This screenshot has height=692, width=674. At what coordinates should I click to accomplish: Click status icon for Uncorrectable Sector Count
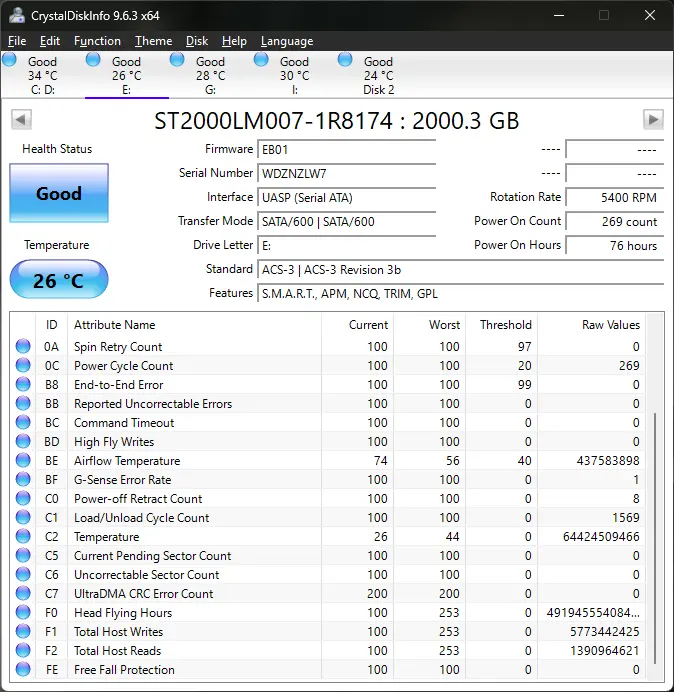tap(23, 574)
